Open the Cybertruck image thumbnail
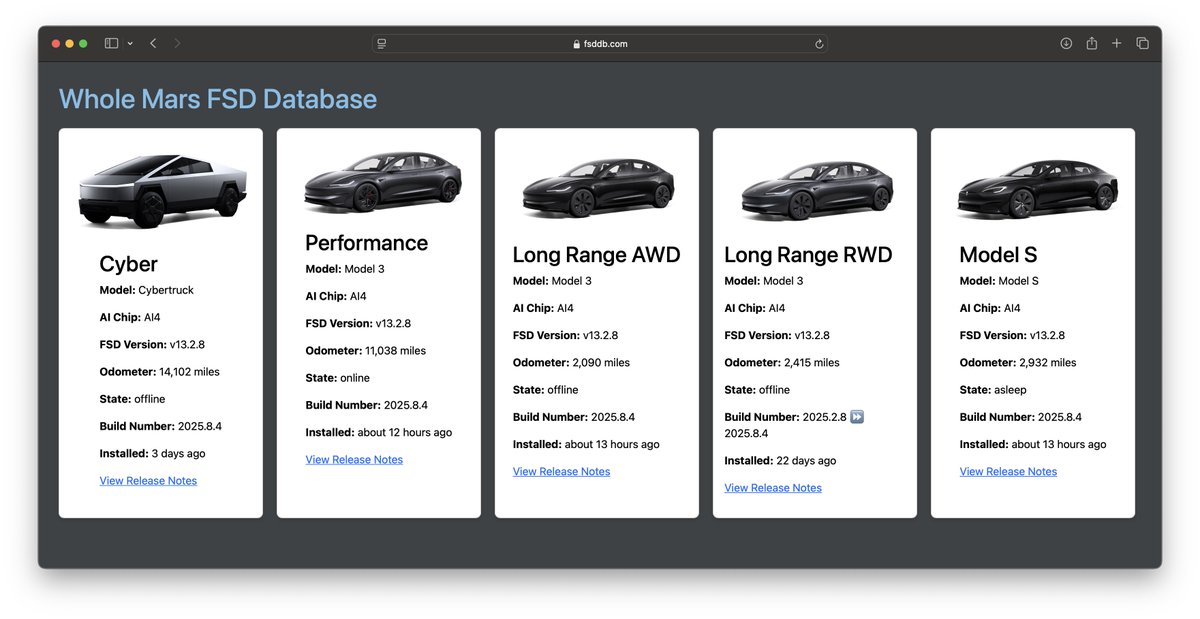The image size is (1200, 619). click(x=163, y=190)
